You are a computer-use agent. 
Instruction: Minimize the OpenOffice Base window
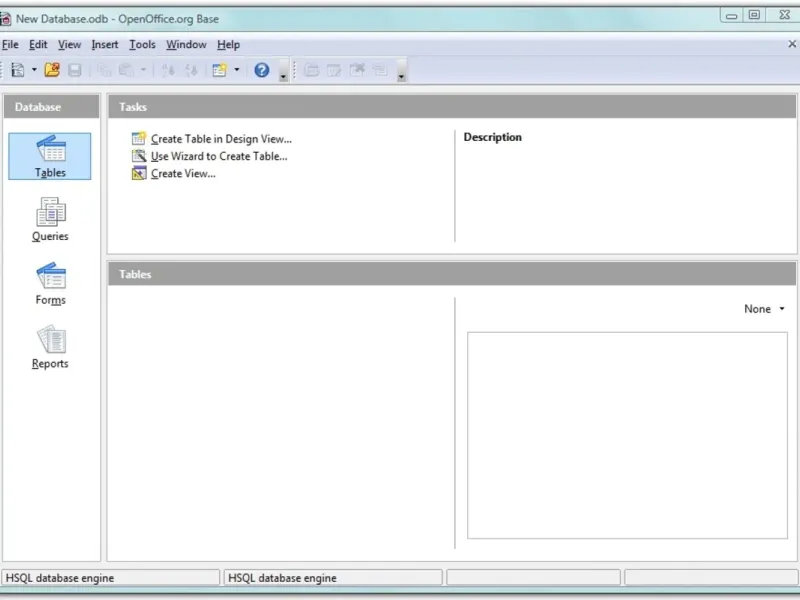(732, 15)
